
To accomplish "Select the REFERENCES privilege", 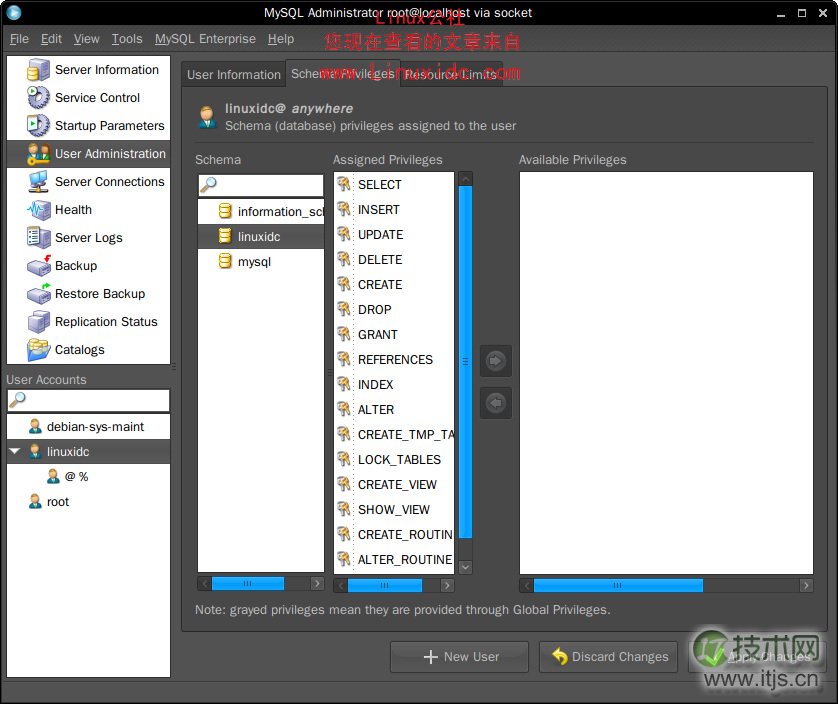I will pyautogui.click(x=394, y=360).
